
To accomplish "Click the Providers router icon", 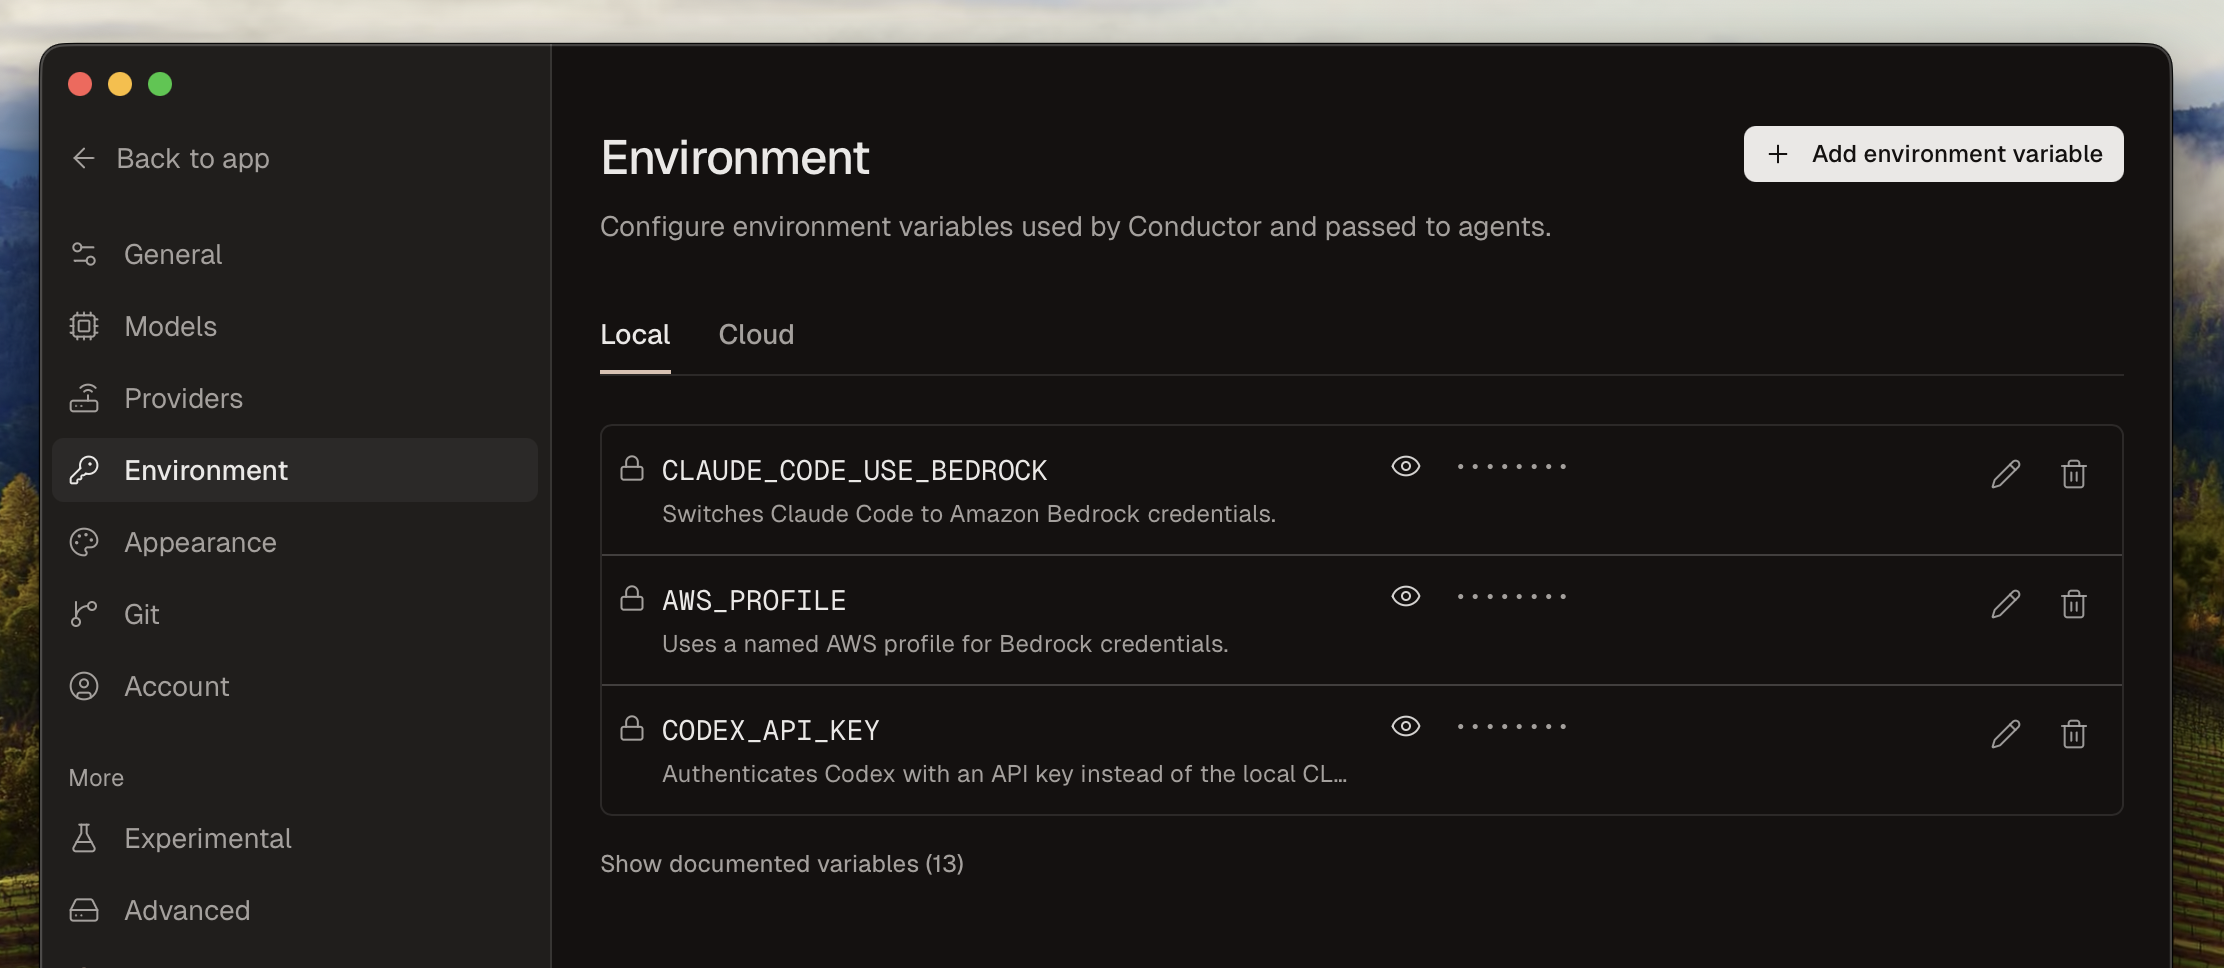I will [x=84, y=398].
